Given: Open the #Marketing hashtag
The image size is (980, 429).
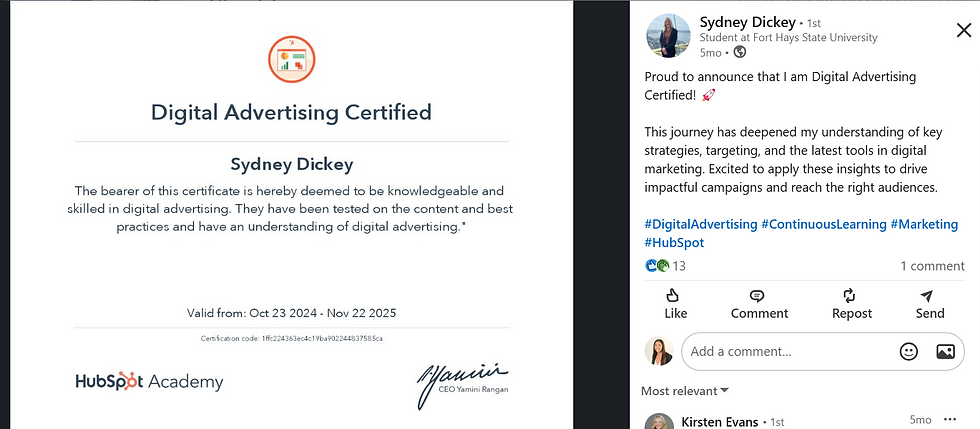Looking at the screenshot, I should pos(924,224).
